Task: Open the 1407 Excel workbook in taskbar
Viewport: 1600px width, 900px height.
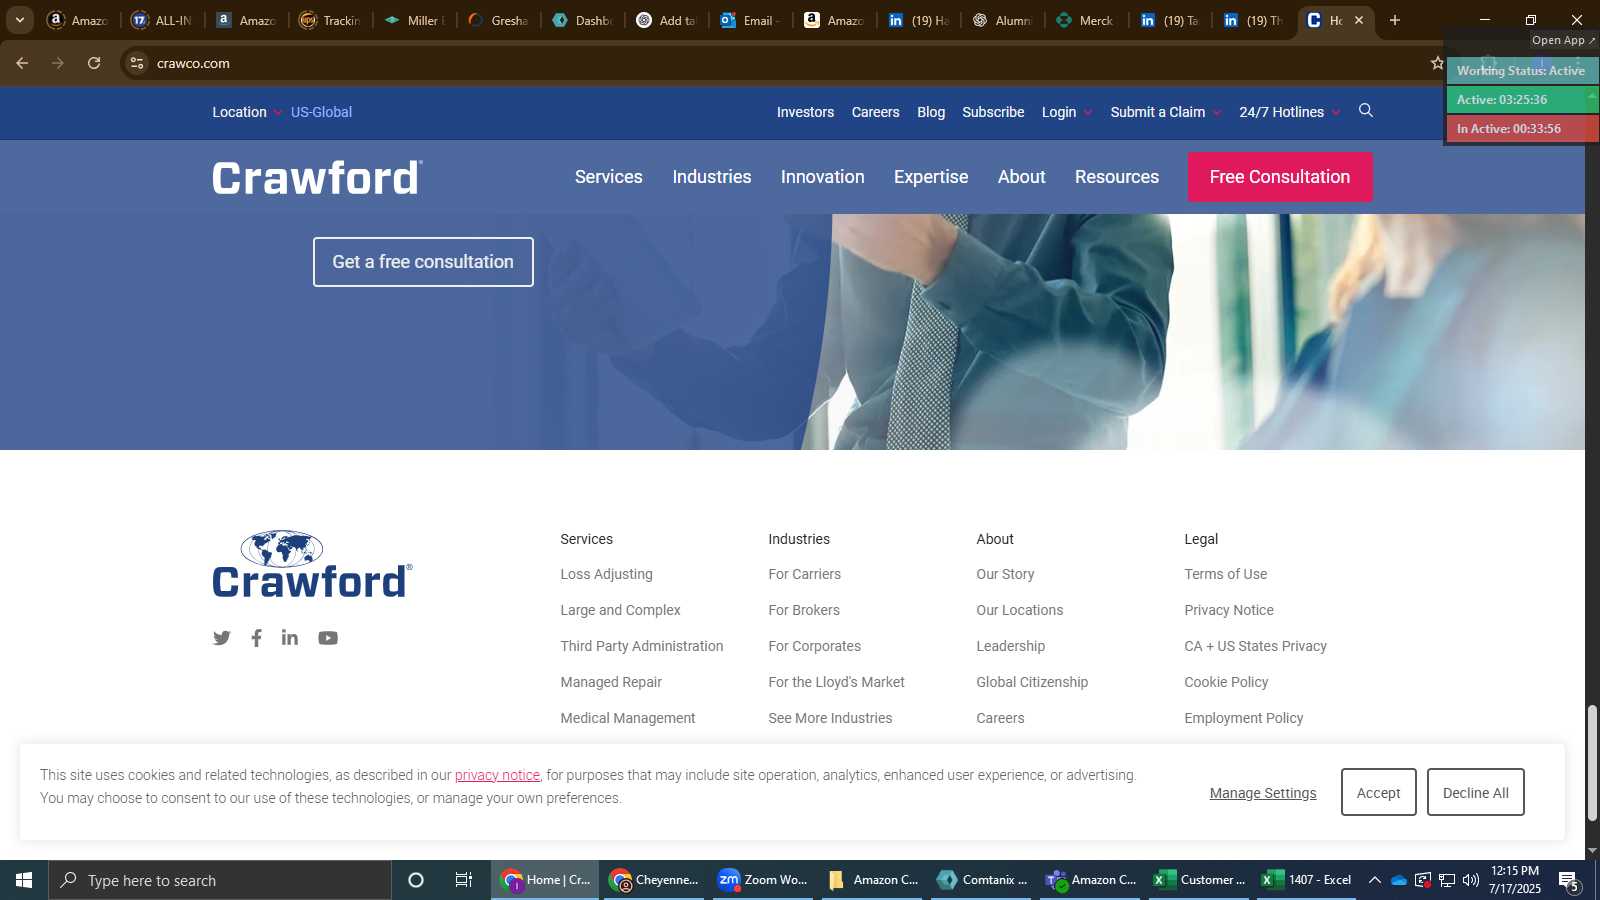Action: tap(1306, 880)
